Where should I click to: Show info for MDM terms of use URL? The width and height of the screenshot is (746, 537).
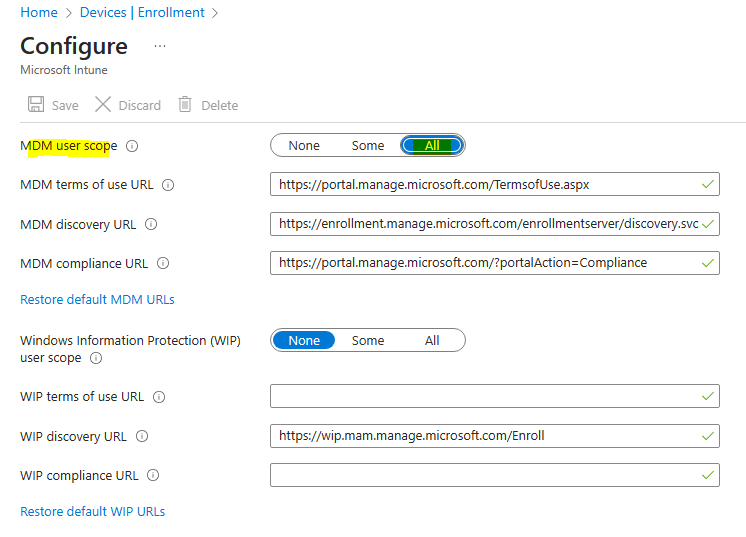168,185
